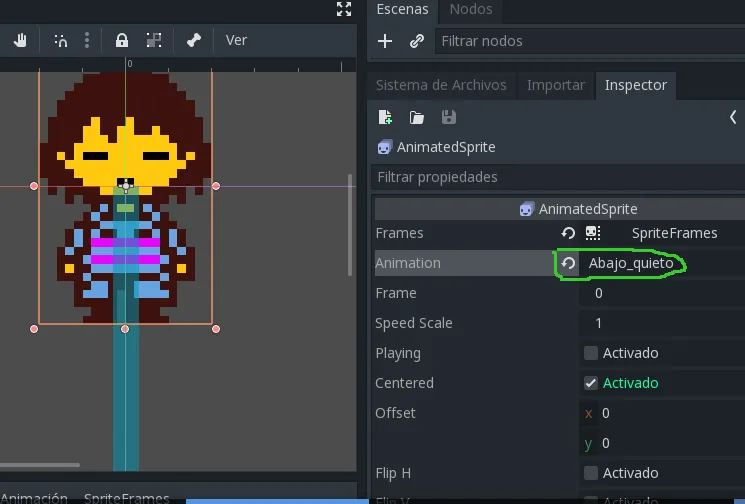Save resource with floppy disk icon
745x504 pixels.
point(449,117)
